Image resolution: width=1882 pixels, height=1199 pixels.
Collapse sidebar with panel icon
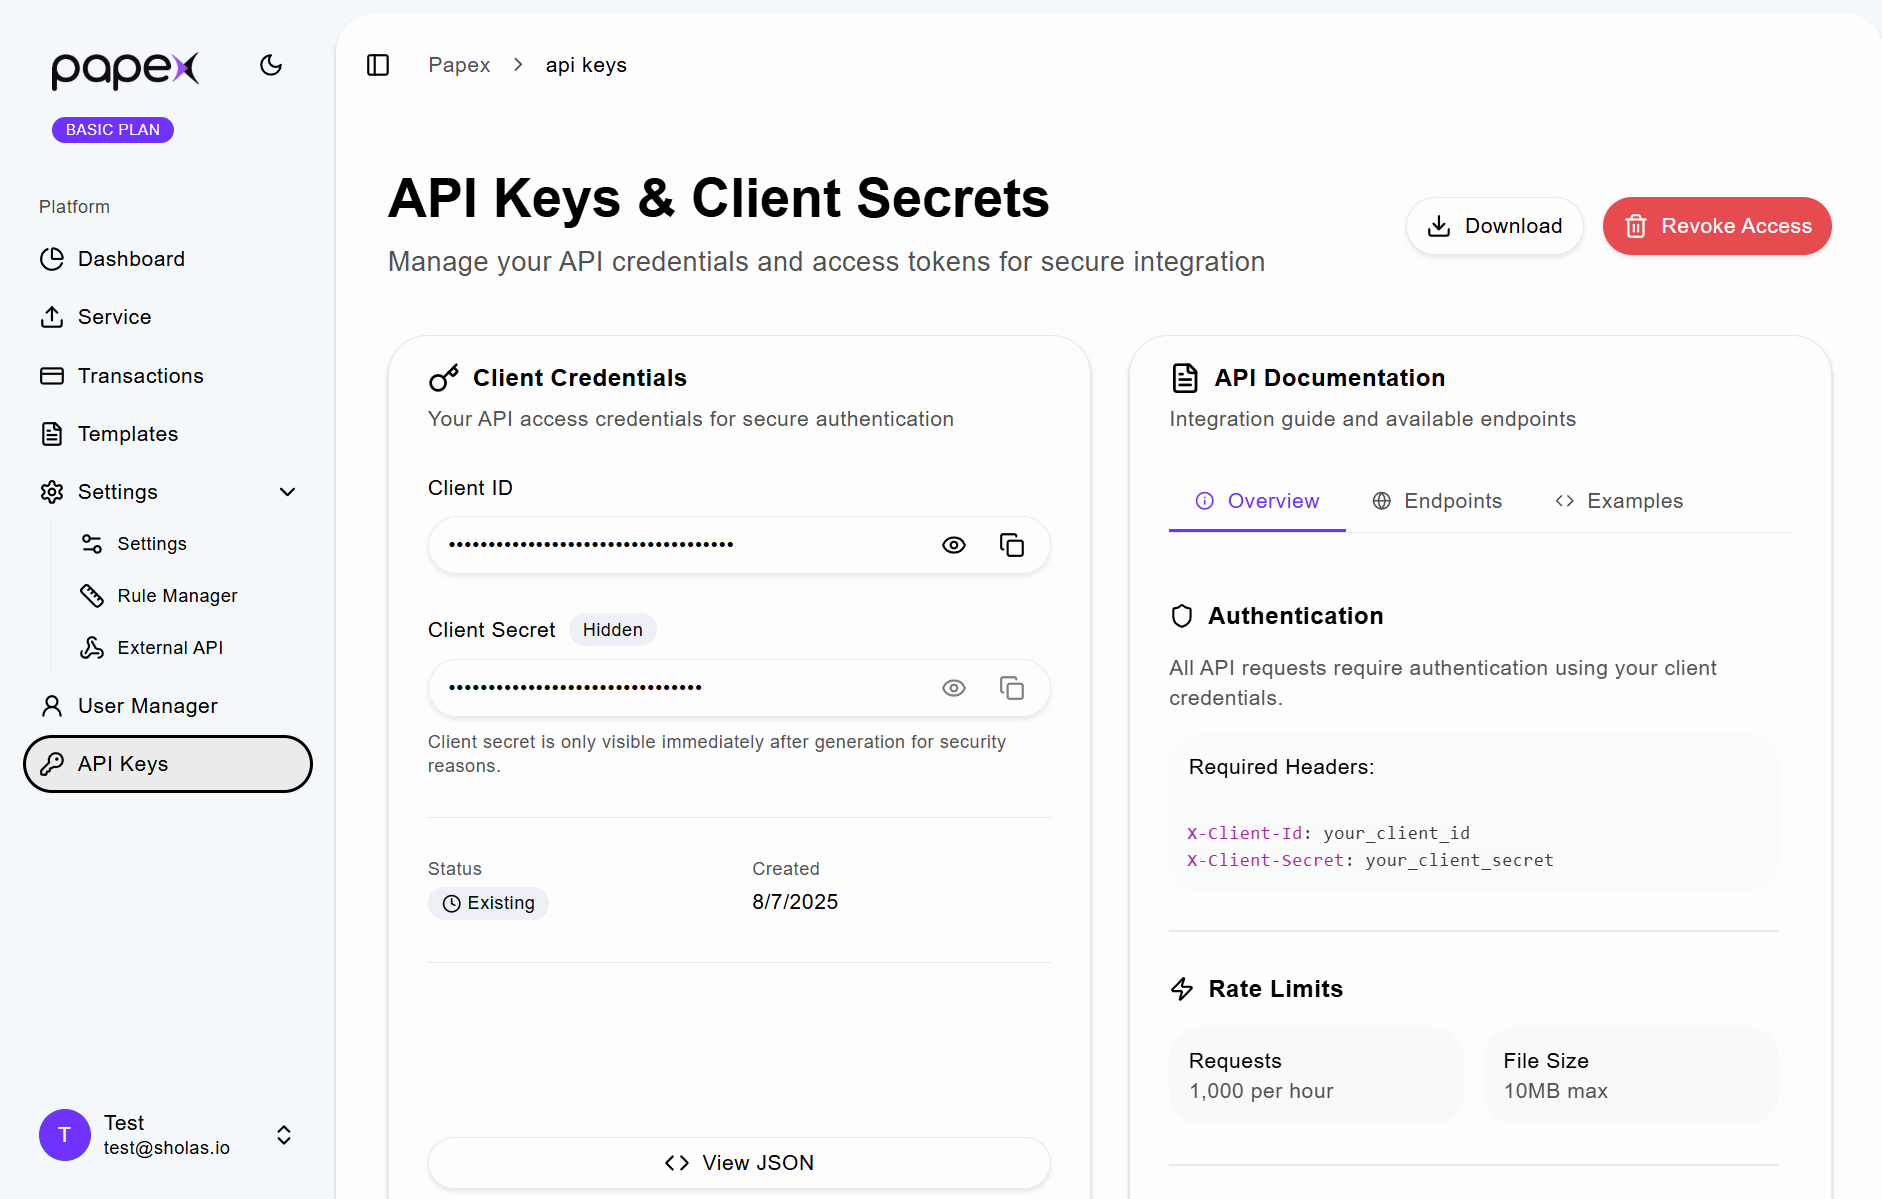(x=378, y=65)
